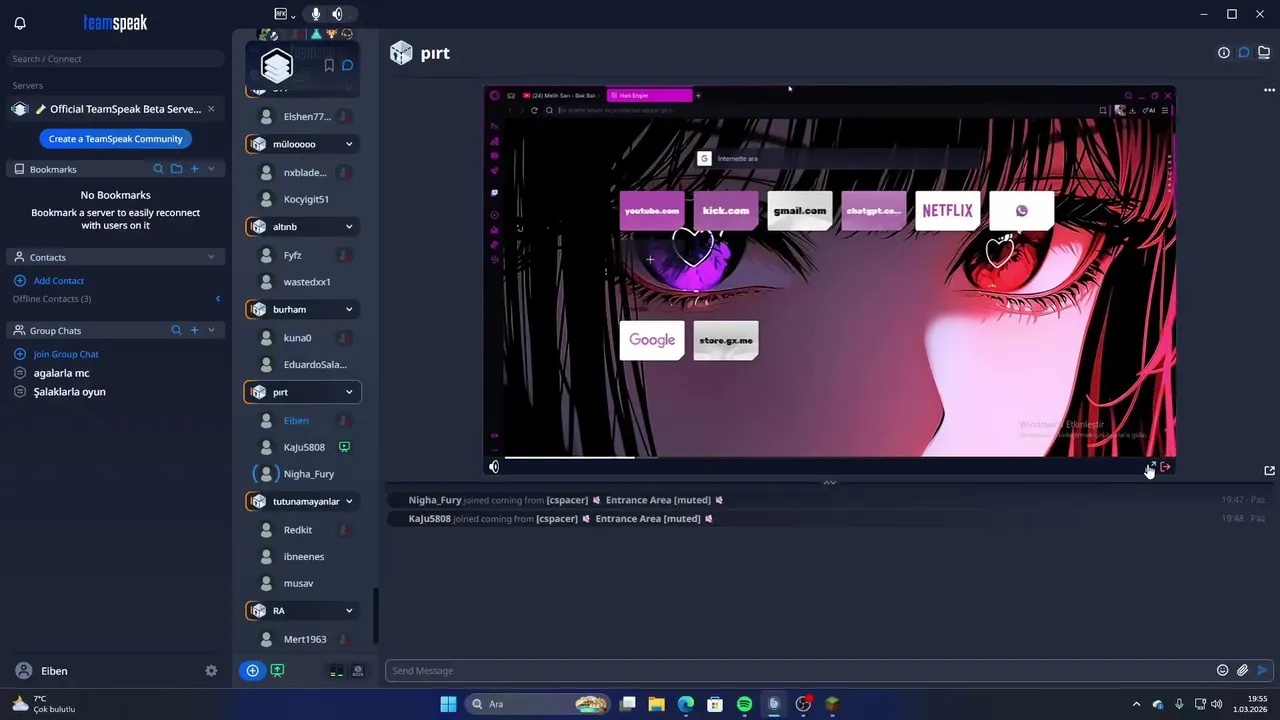Toggle the camera icon beside the level meter
1280x720 pixels.
(x=358, y=671)
